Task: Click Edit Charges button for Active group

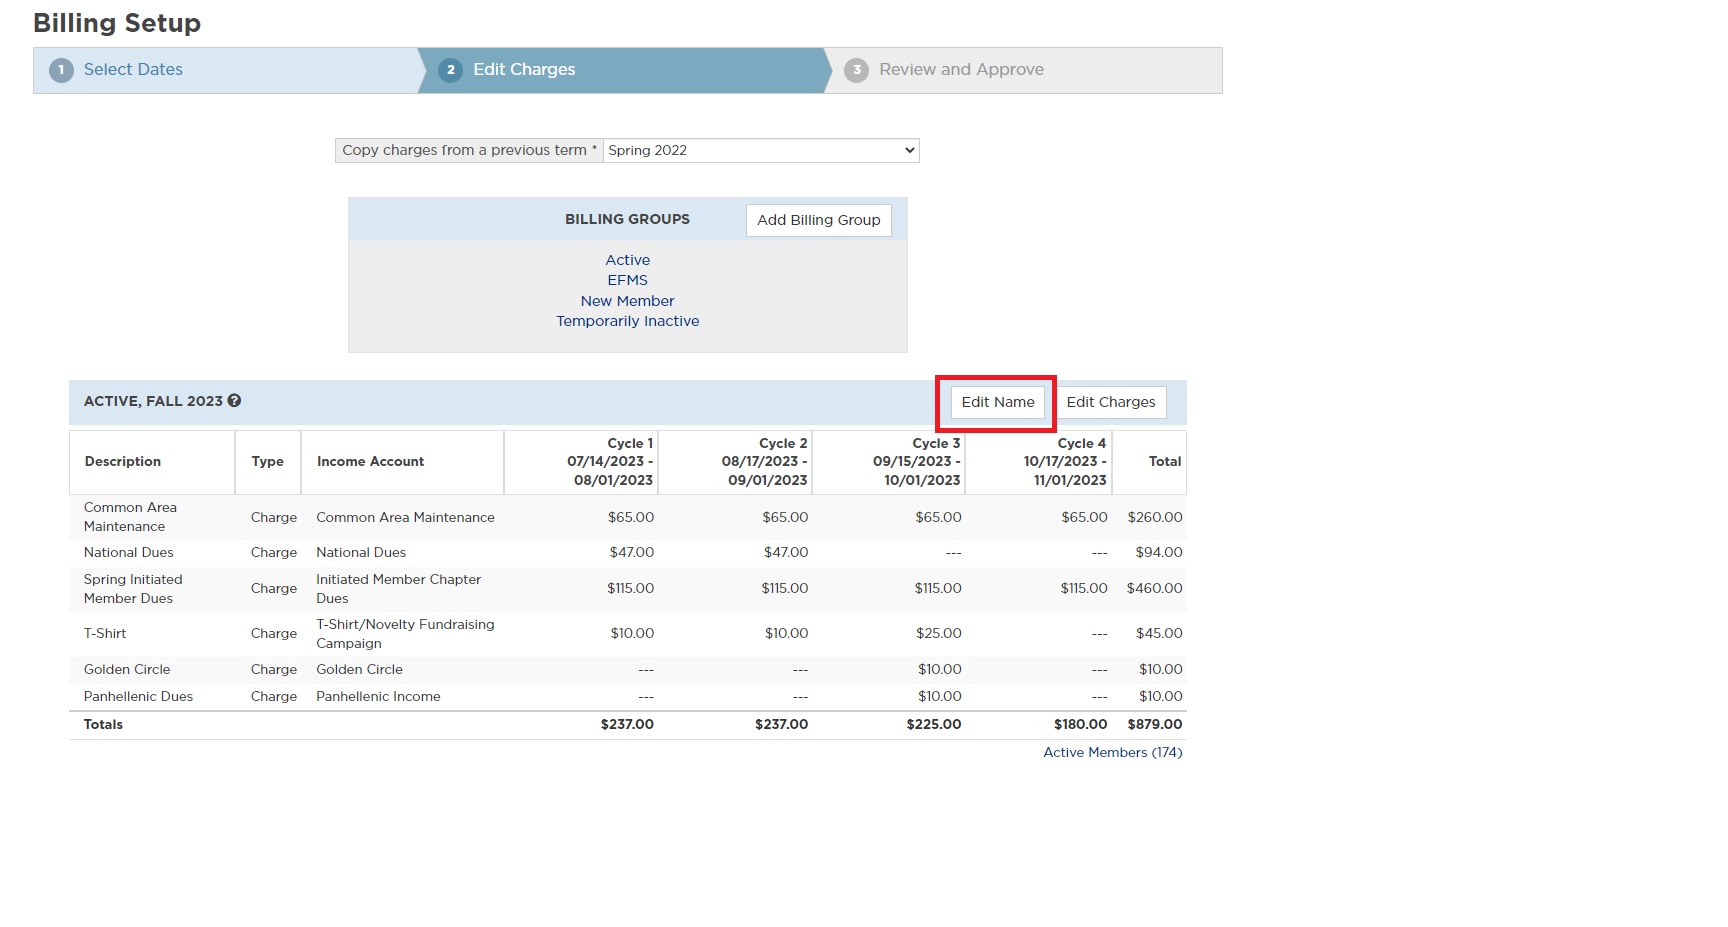Action: click(1110, 402)
